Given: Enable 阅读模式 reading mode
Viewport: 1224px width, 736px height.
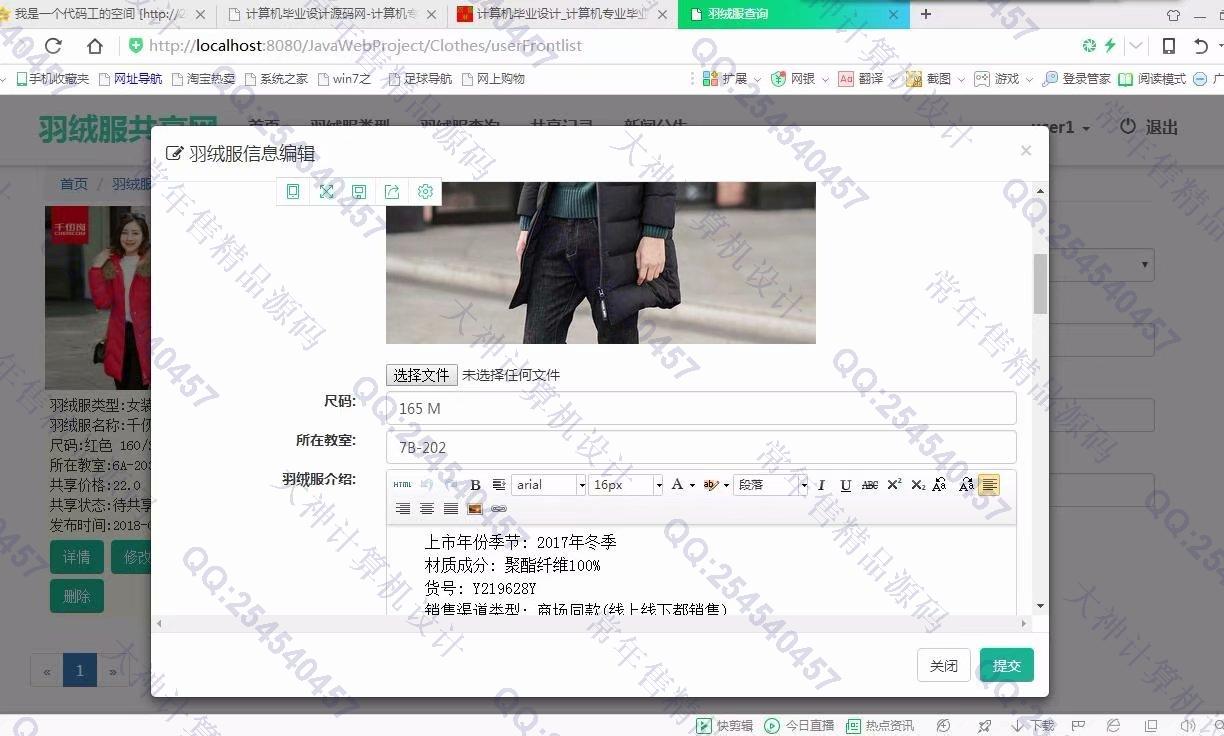Looking at the screenshot, I should (x=1152, y=79).
